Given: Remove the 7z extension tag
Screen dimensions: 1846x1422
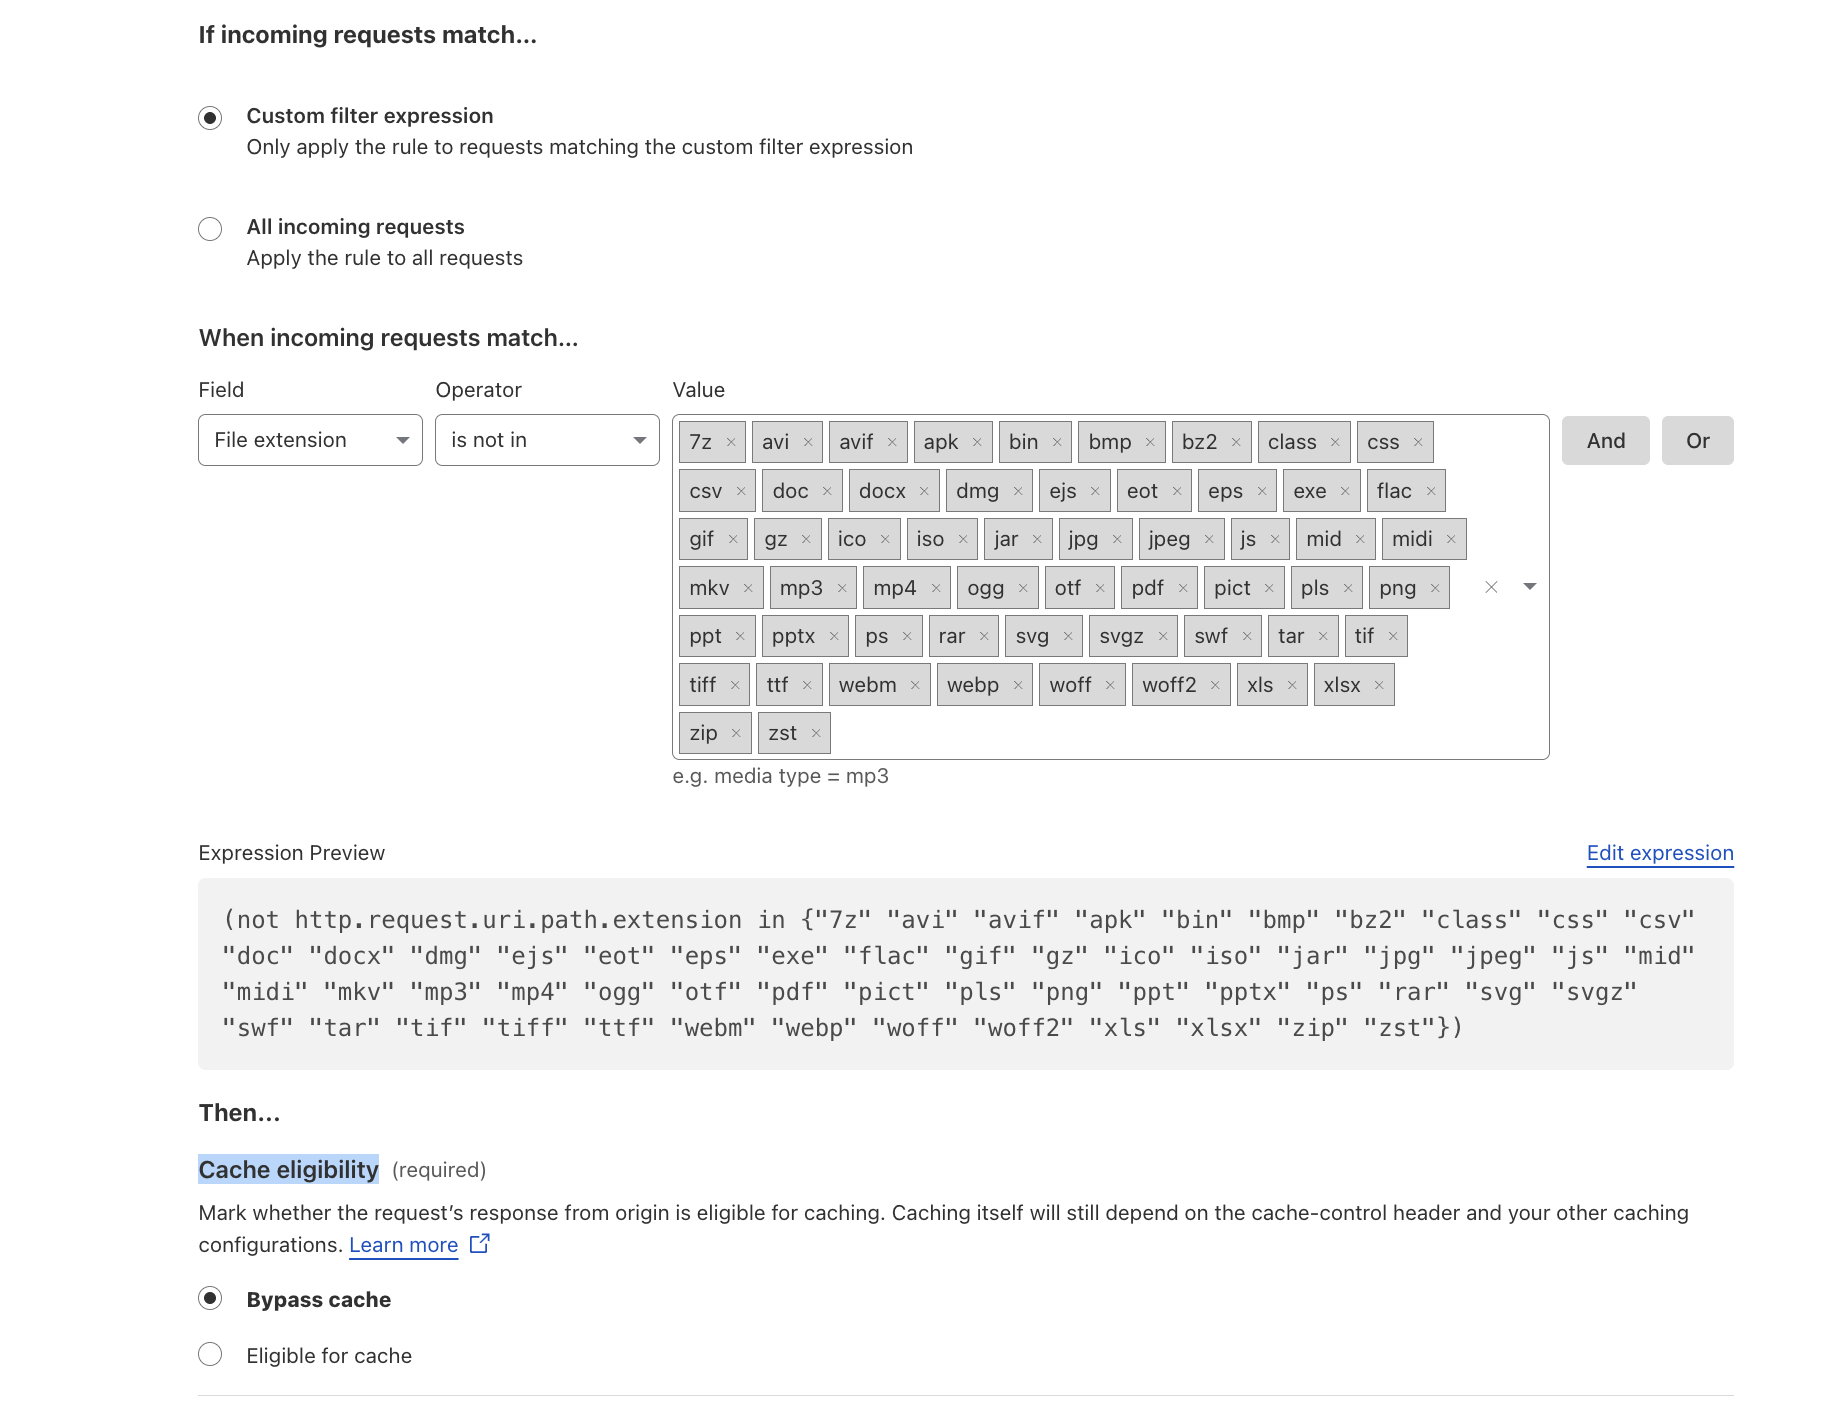Looking at the screenshot, I should coord(731,442).
